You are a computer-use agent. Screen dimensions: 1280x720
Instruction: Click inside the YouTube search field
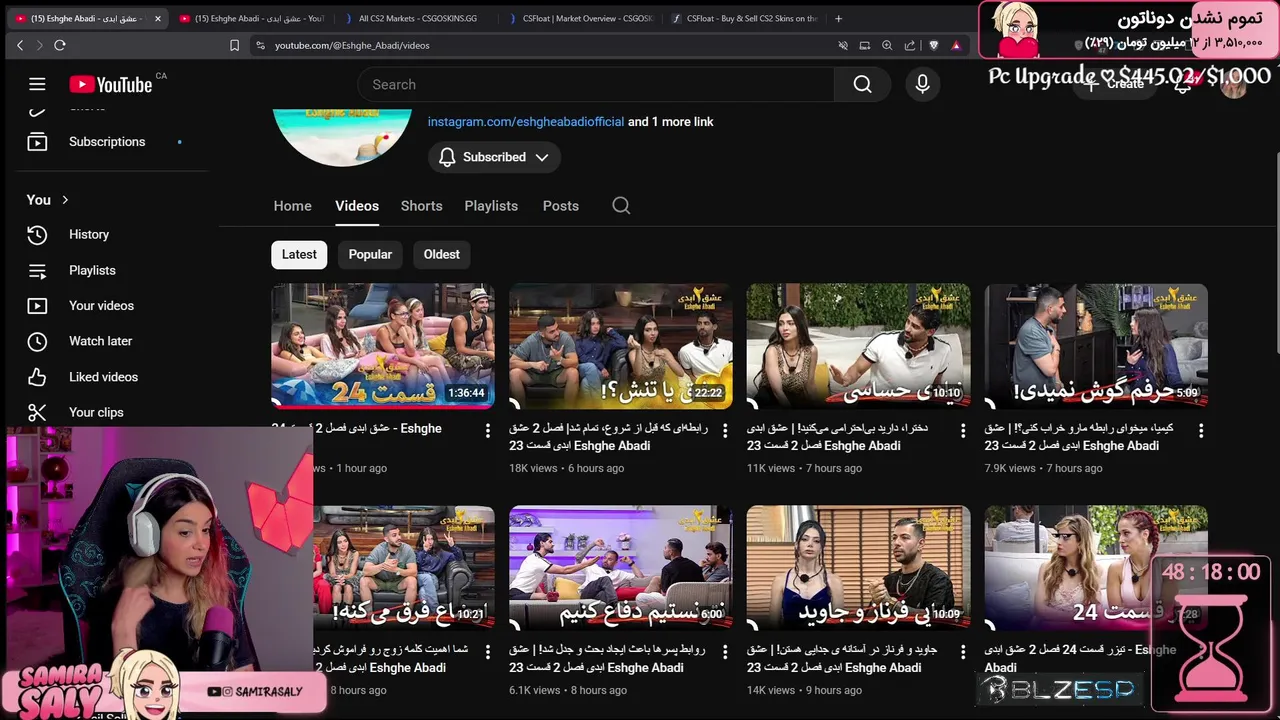point(596,85)
